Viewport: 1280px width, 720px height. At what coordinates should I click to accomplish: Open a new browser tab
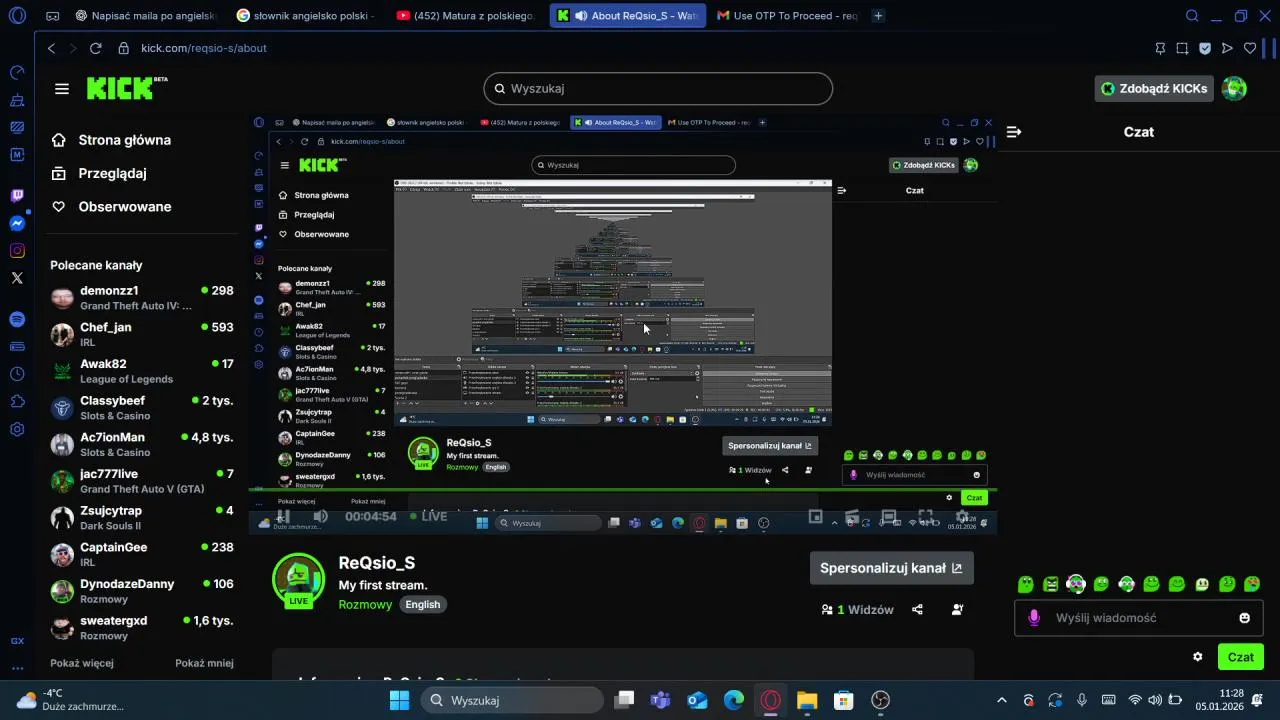coord(878,16)
